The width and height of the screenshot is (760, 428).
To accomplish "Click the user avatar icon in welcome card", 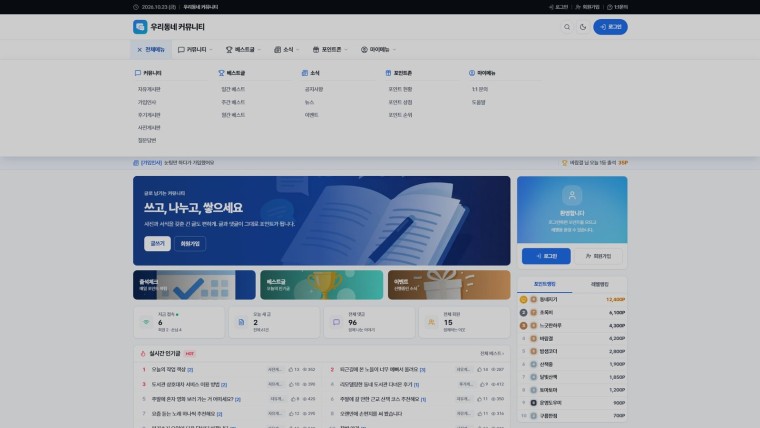I will (572, 195).
